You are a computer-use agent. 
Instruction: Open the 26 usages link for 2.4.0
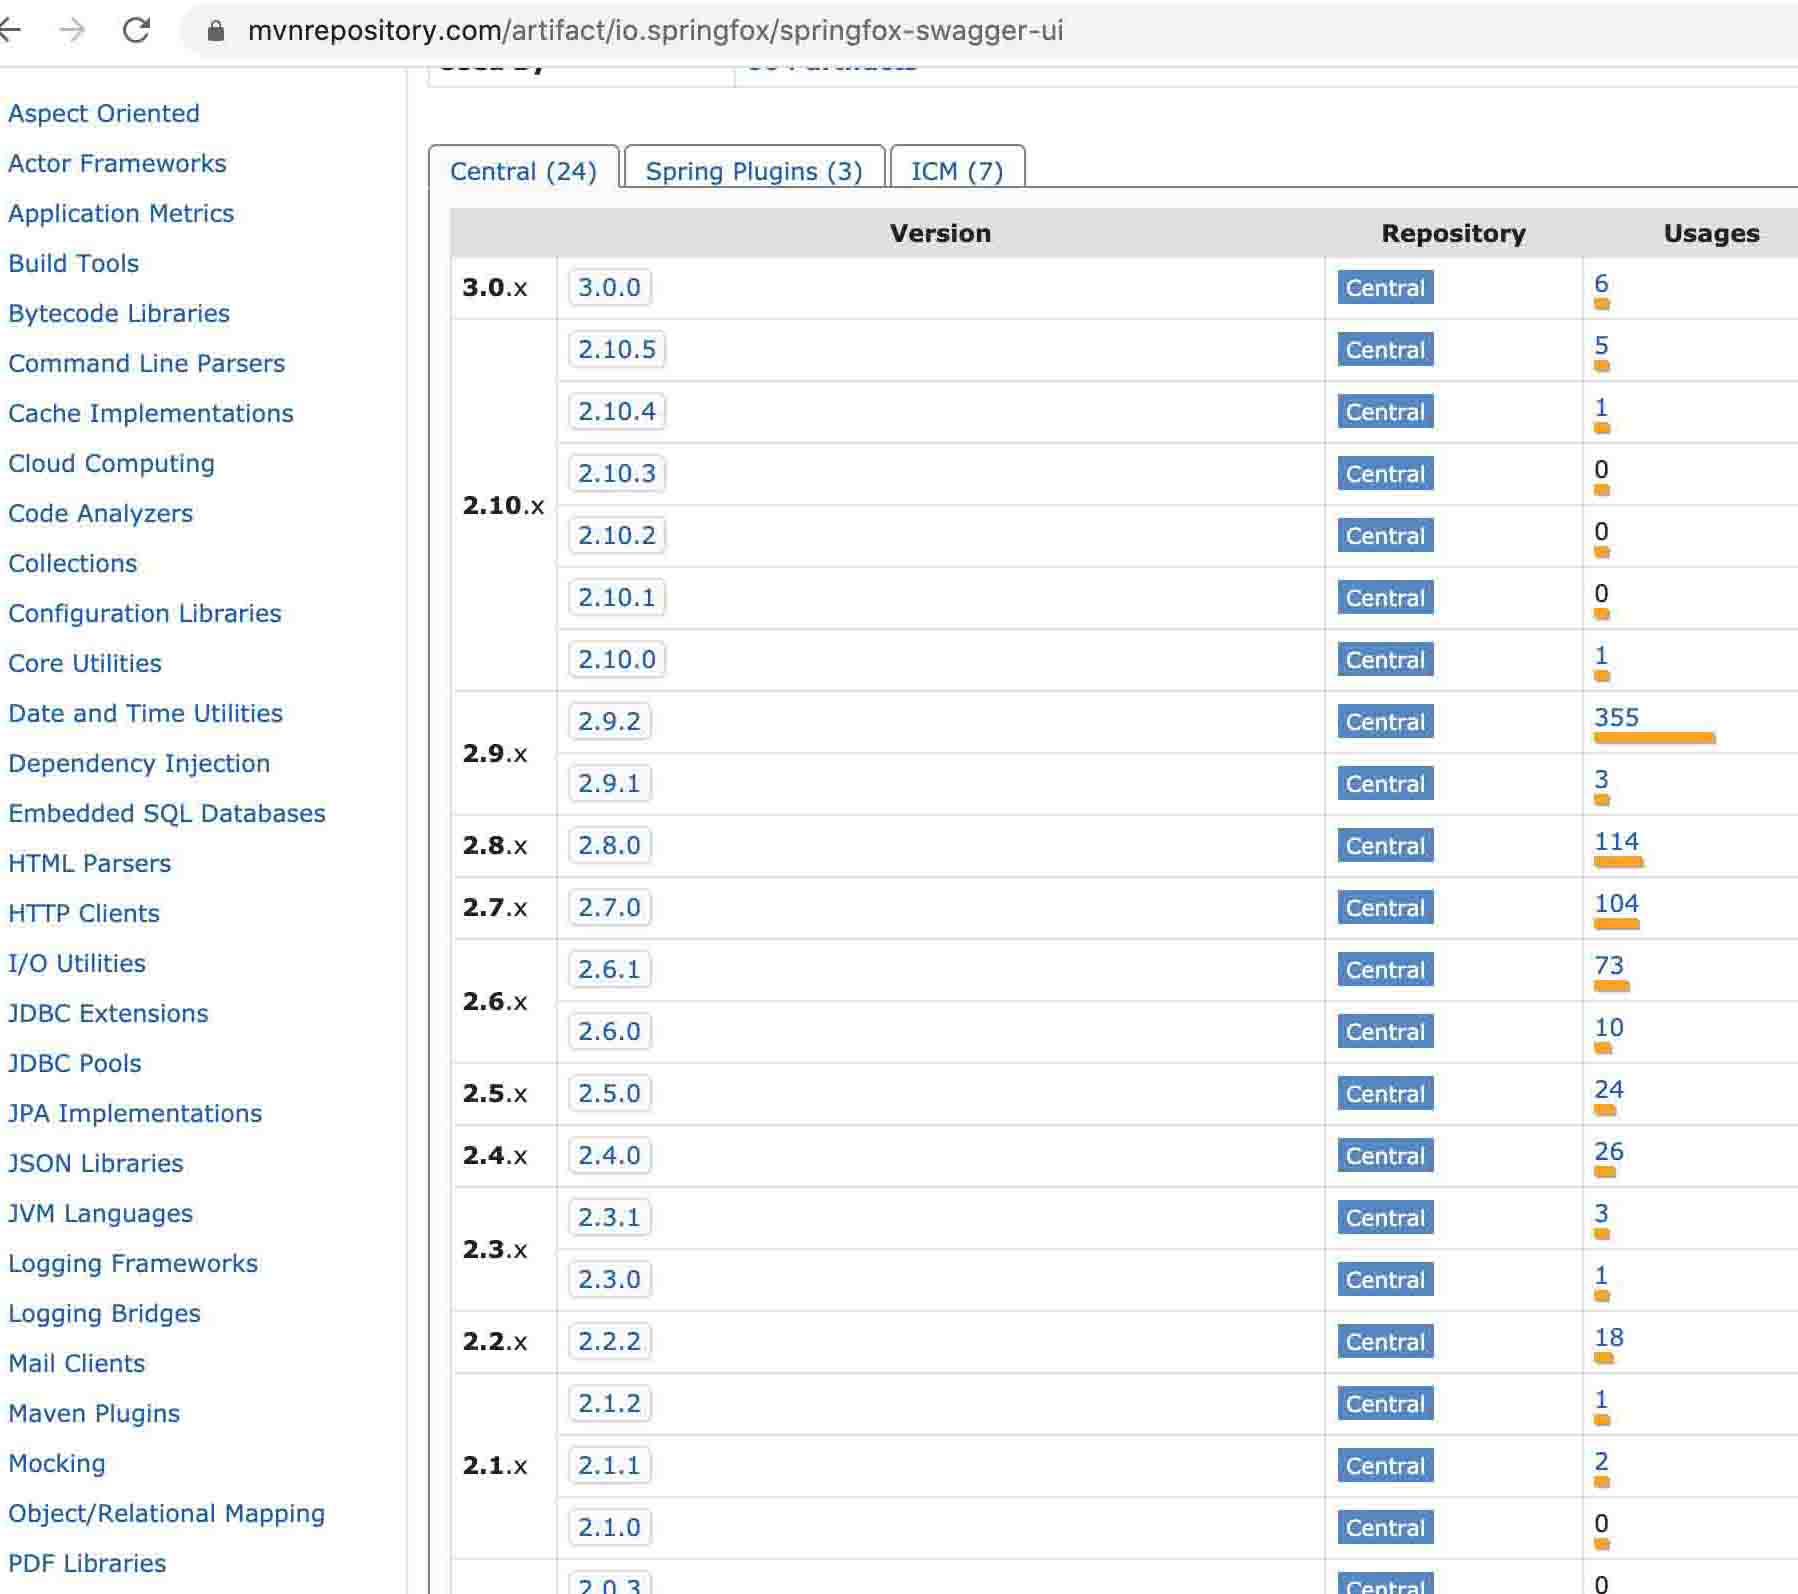click(x=1609, y=1151)
